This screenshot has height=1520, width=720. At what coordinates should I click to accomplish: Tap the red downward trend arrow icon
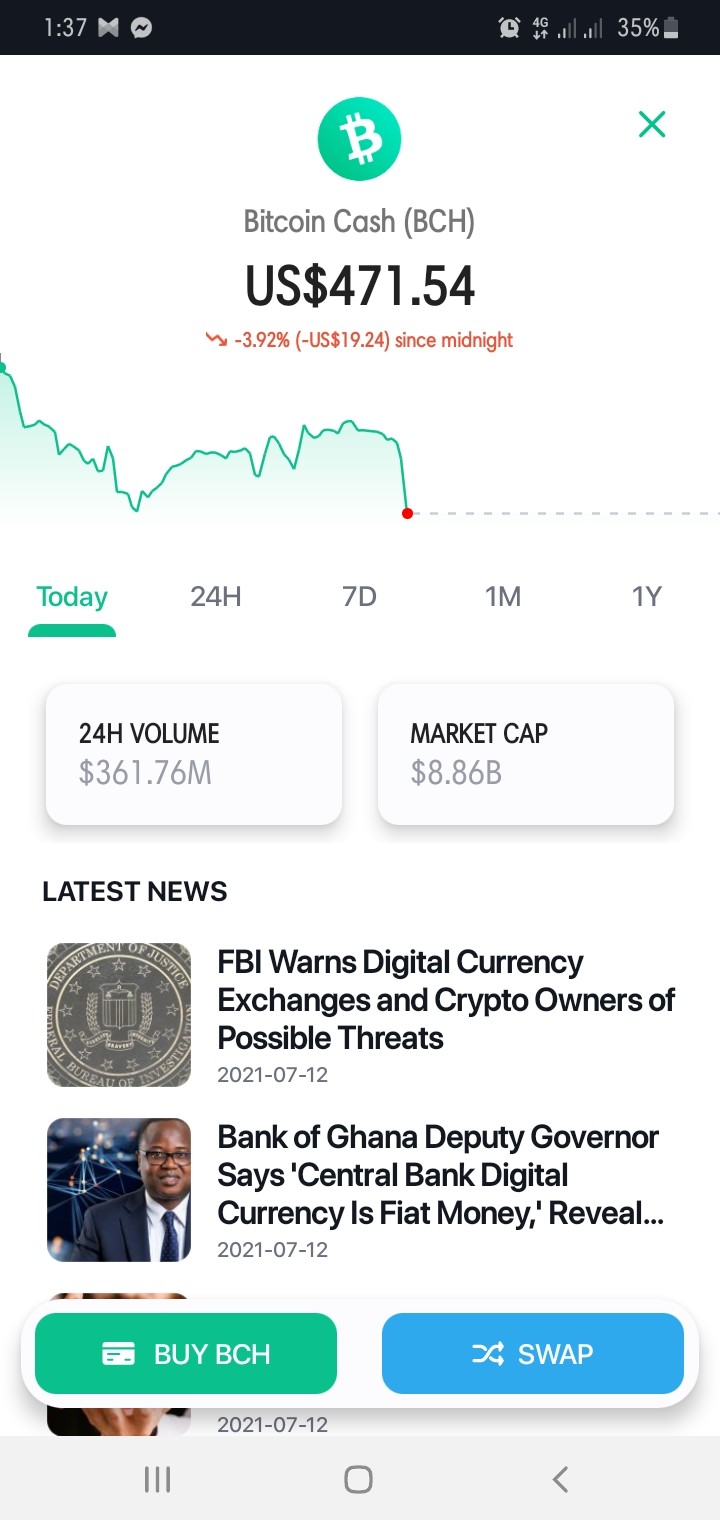point(216,340)
